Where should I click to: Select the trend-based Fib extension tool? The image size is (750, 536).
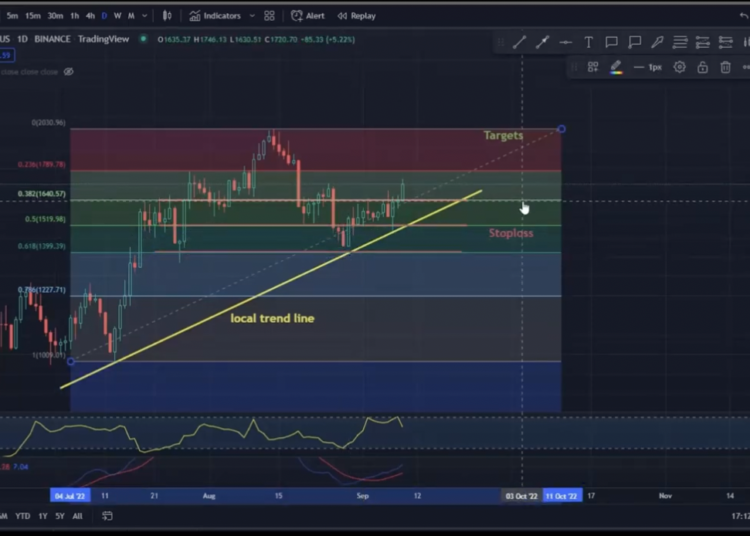coord(703,43)
